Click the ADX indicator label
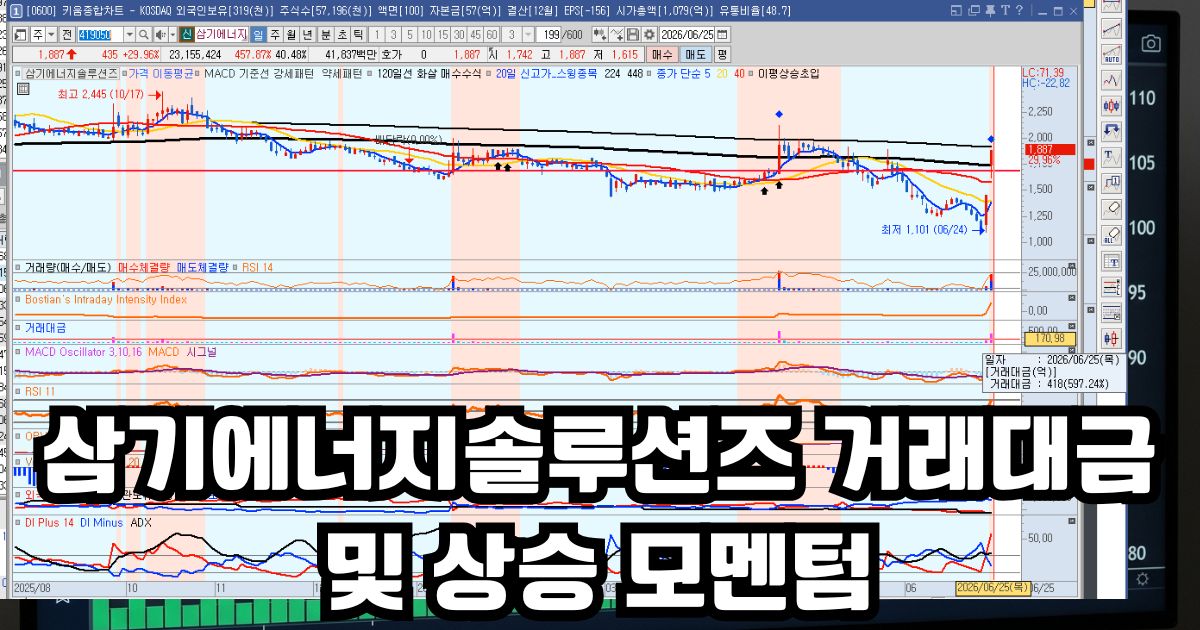The width and height of the screenshot is (1200, 630). 142,522
